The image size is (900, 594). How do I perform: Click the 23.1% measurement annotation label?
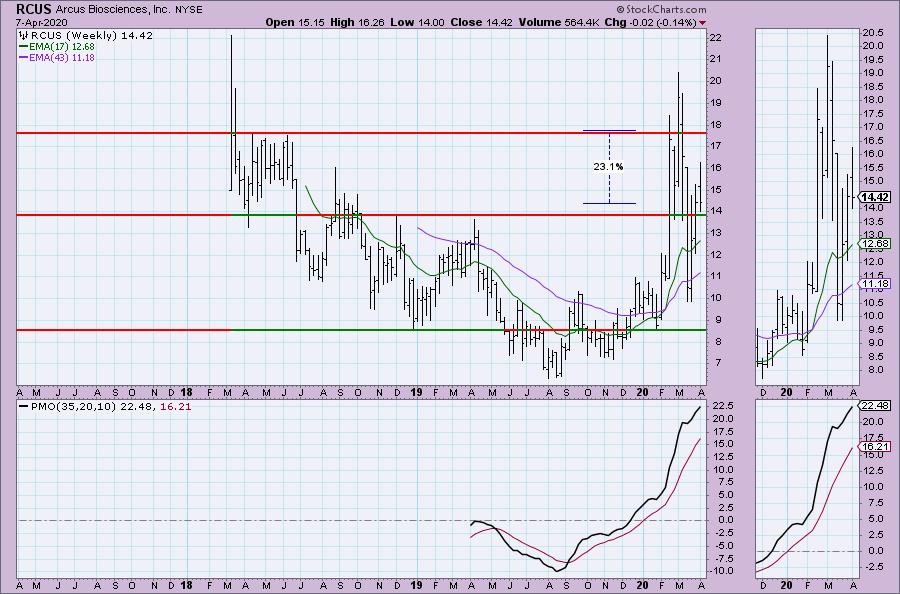click(x=608, y=166)
